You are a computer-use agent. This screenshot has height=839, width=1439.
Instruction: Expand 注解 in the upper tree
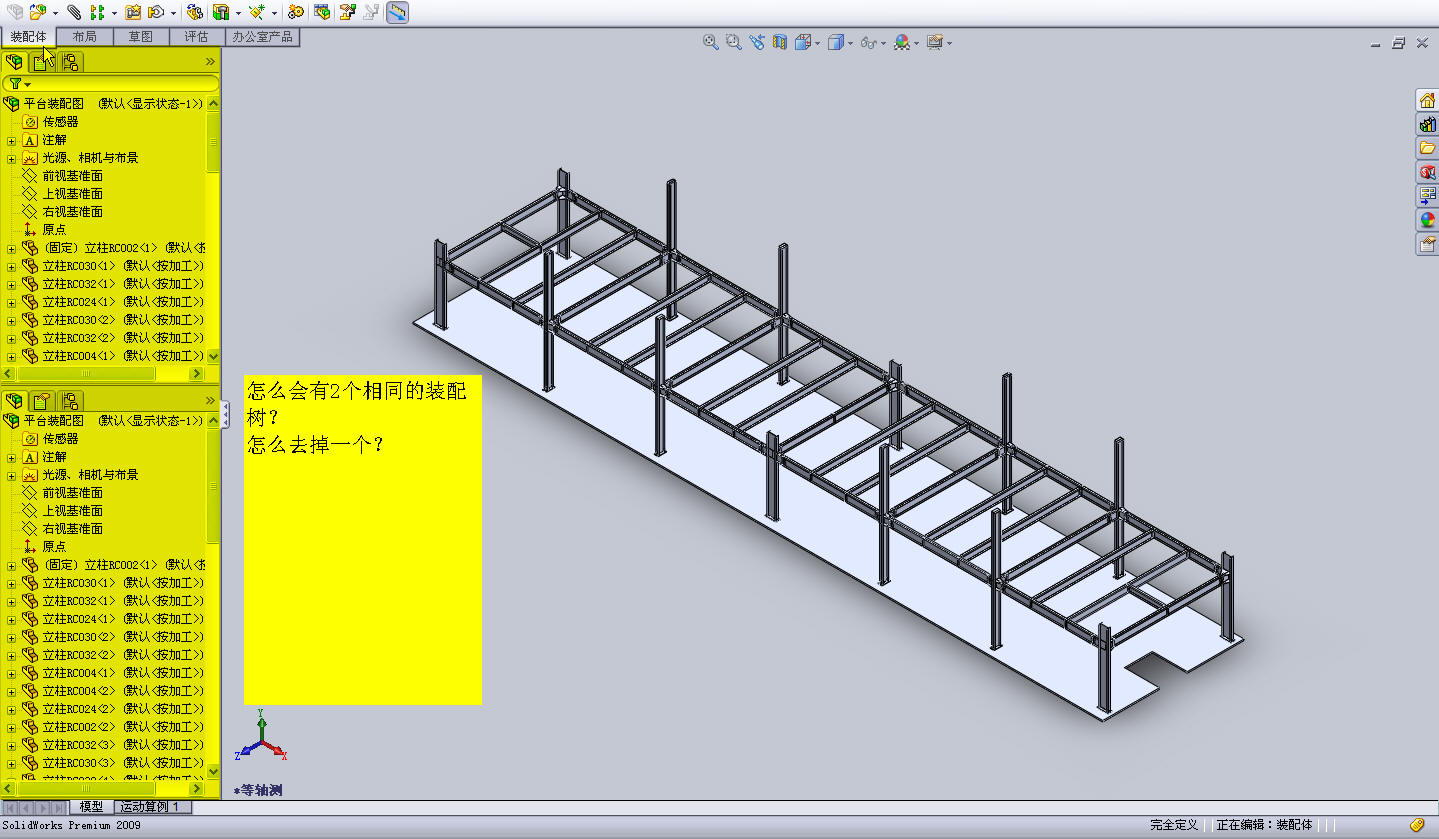(11, 140)
